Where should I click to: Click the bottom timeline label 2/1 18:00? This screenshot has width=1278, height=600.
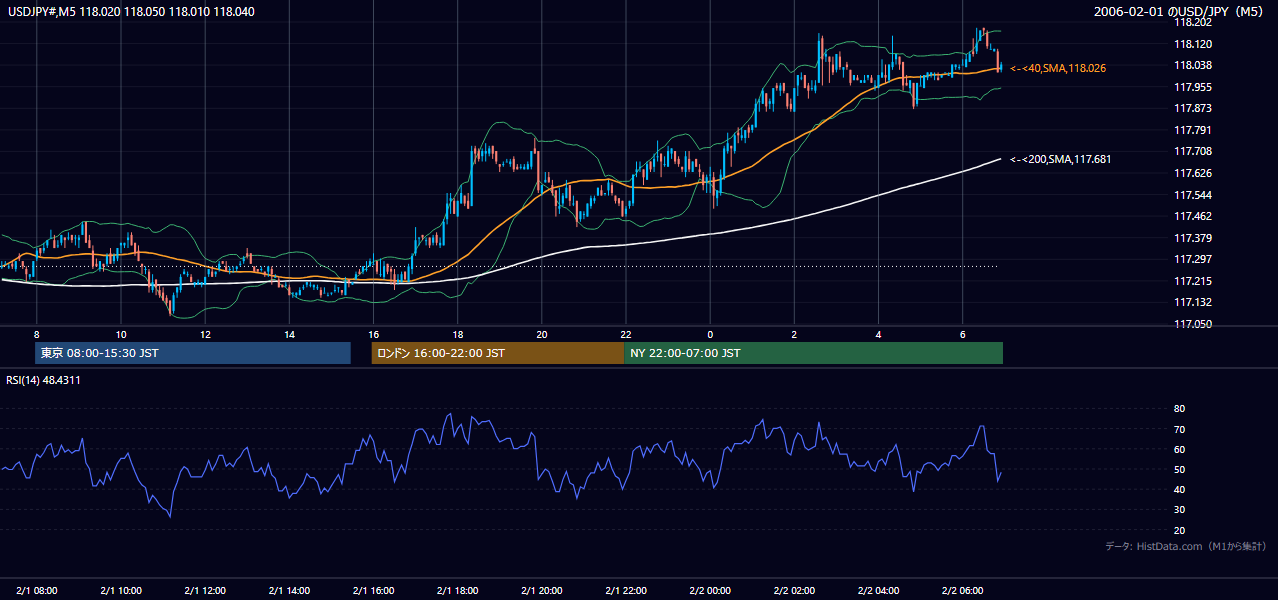(457, 590)
